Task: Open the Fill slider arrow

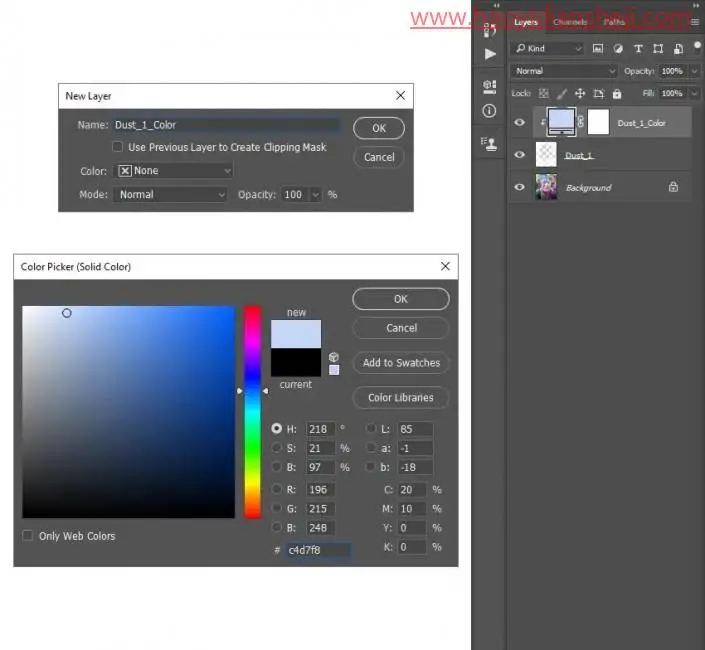Action: pyautogui.click(x=695, y=93)
